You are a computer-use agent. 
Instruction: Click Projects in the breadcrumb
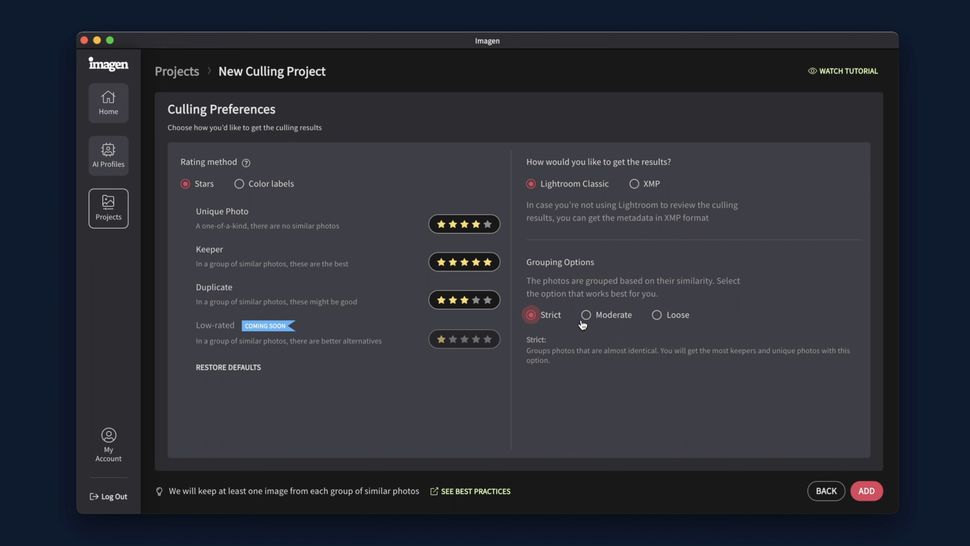(177, 71)
